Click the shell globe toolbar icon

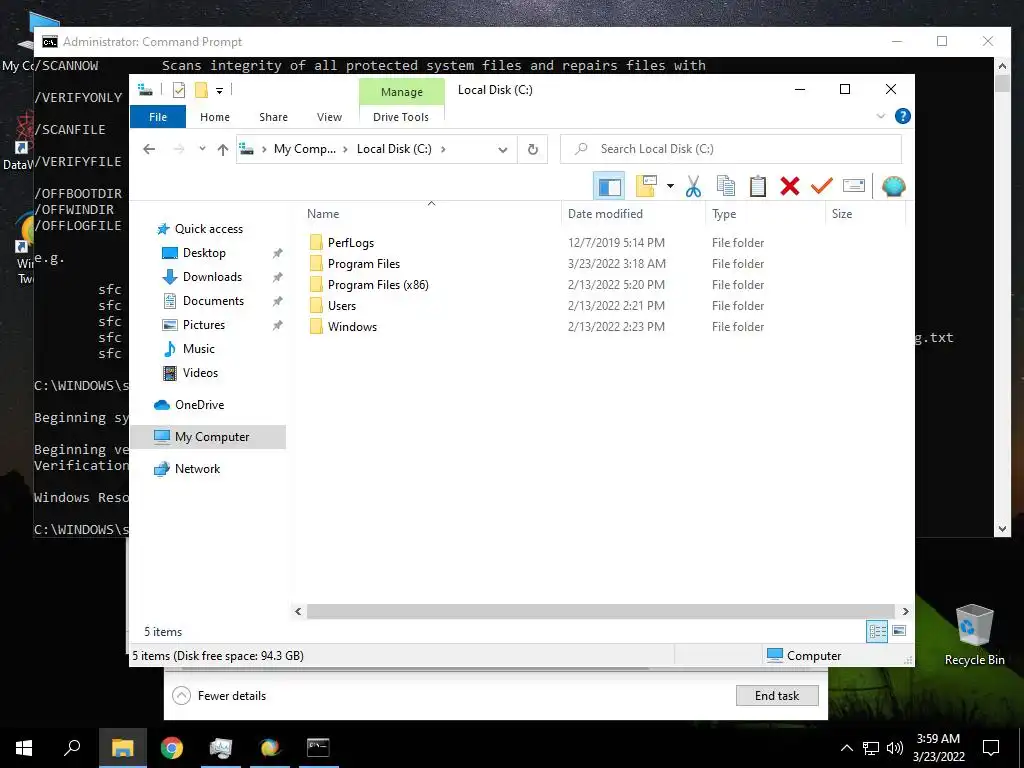click(893, 186)
